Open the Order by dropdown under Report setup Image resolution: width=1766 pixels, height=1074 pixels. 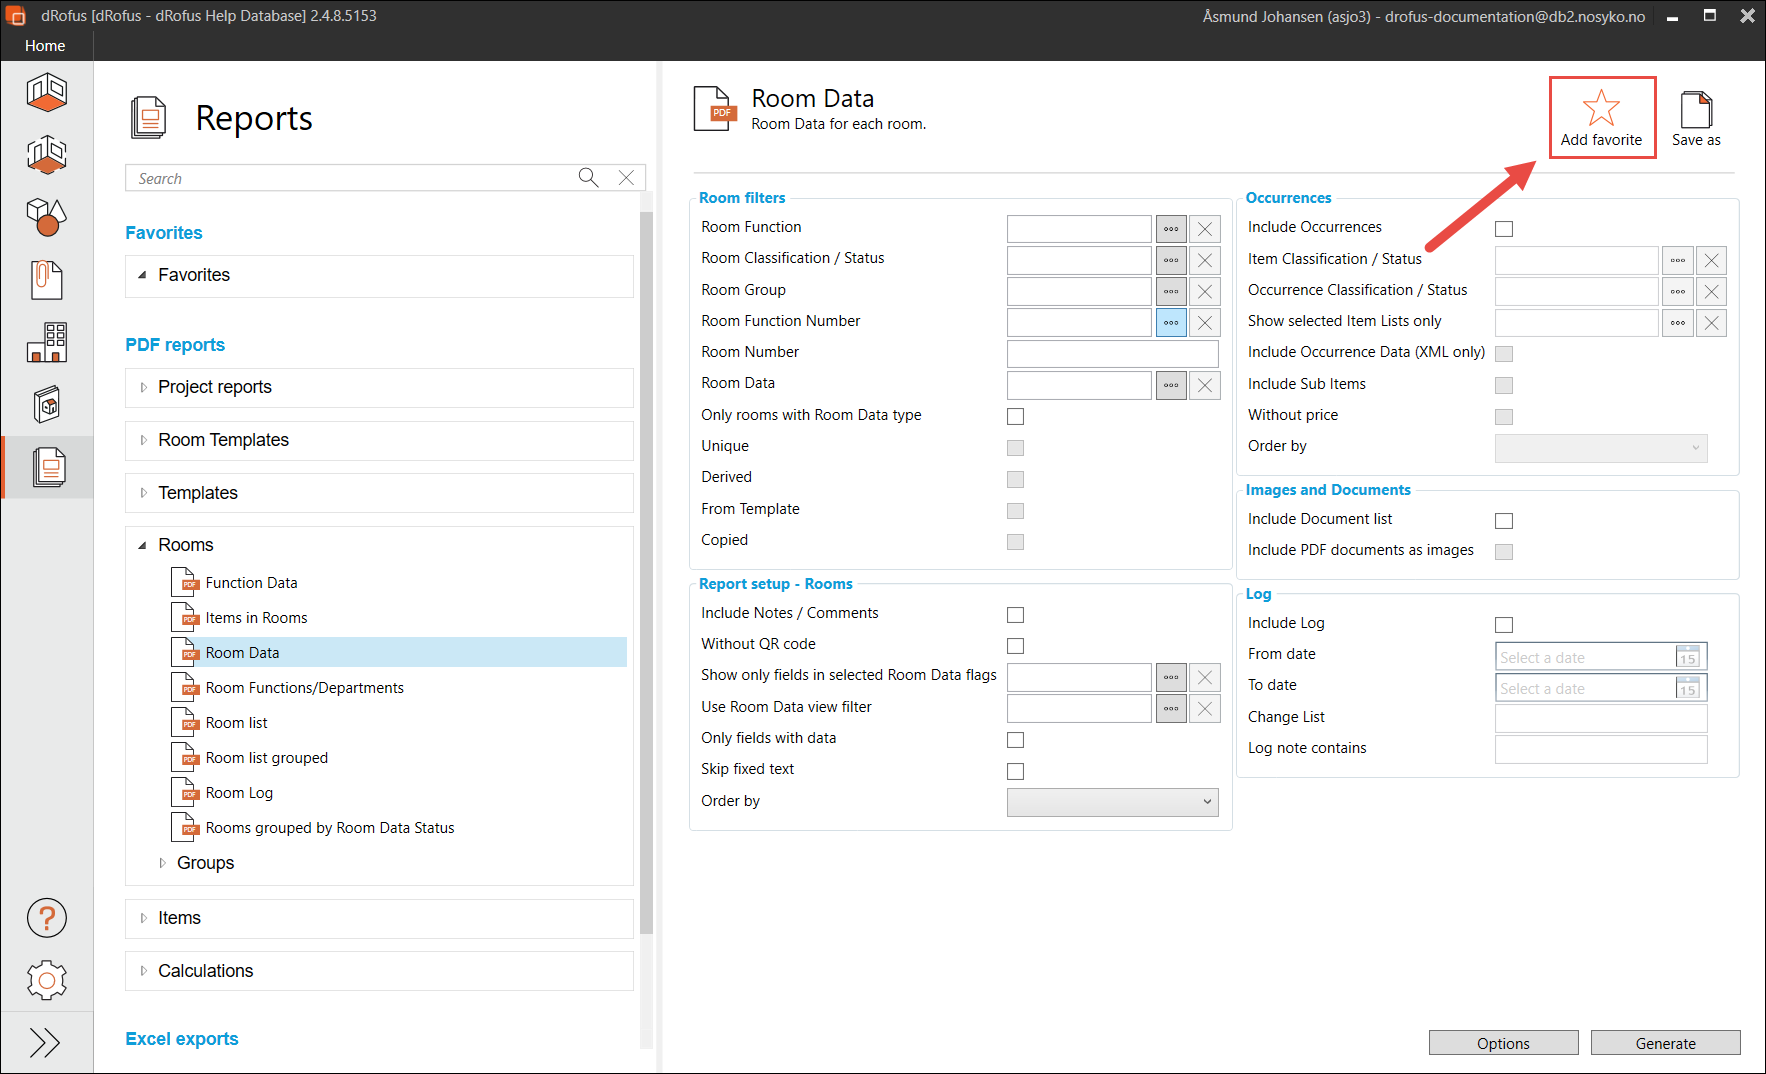[x=1112, y=802]
